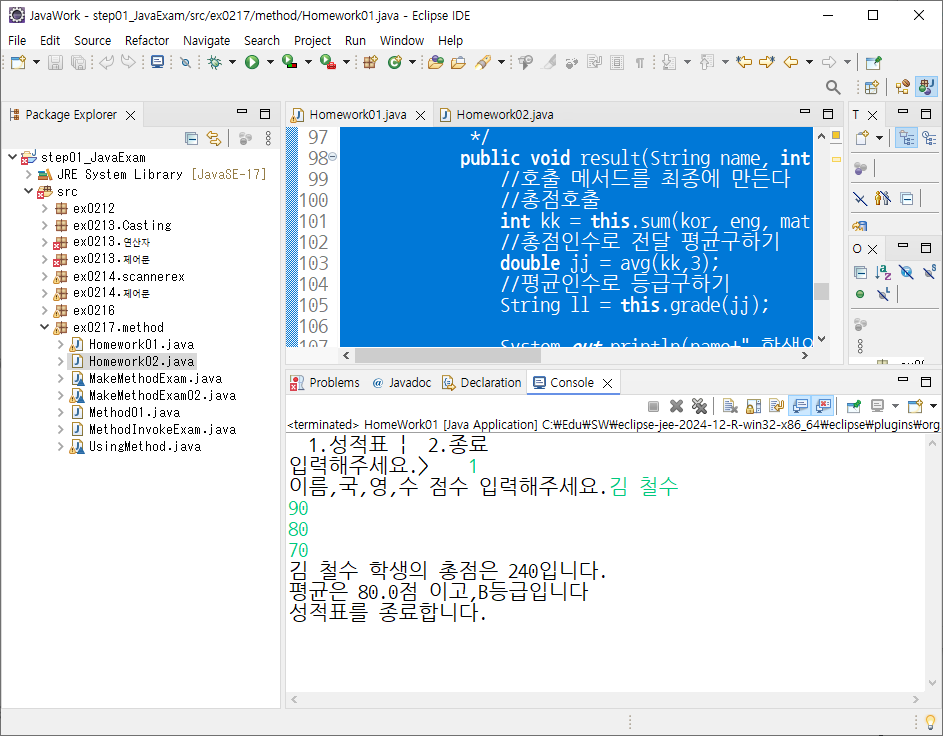Toggle Scroll Lock in Console toolbar
943x736 pixels.
(754, 406)
